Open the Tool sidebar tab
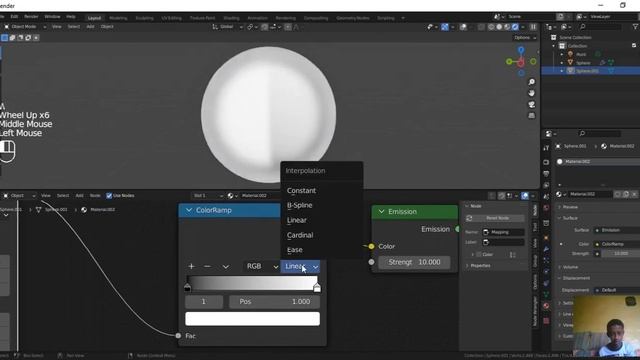This screenshot has height=360, width=640. click(x=535, y=227)
